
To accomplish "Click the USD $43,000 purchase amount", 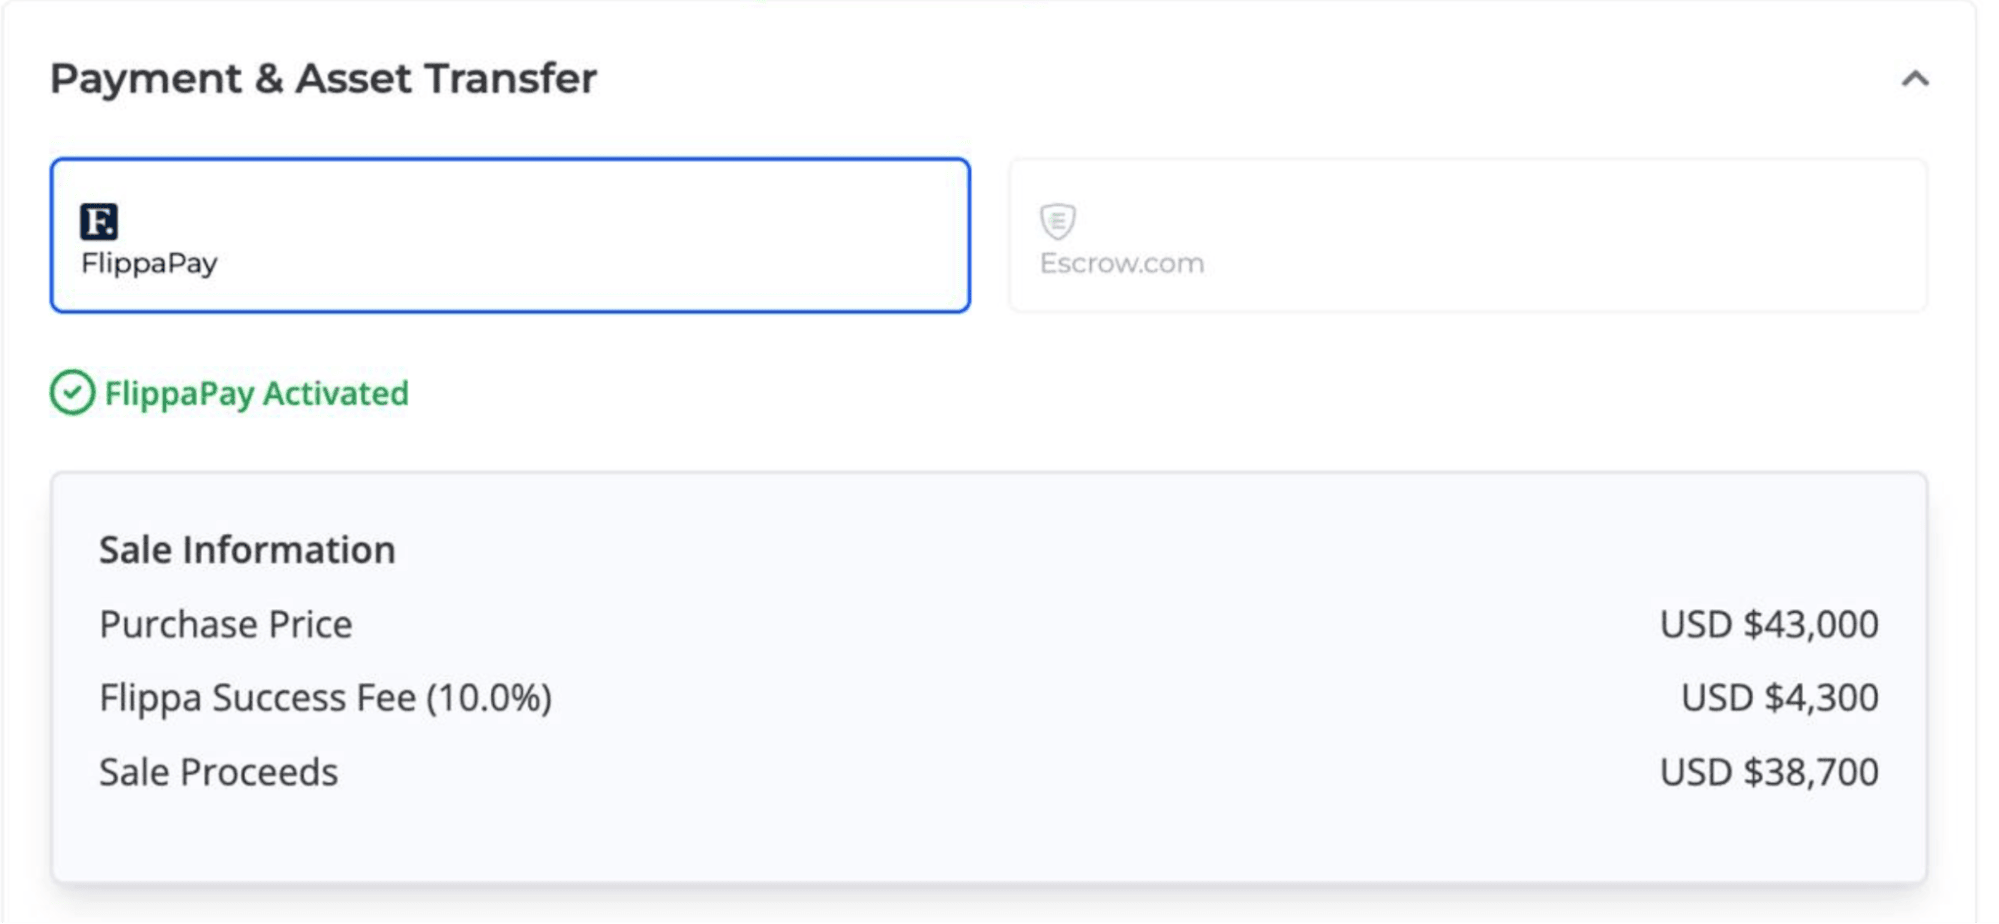I will coord(1769,624).
